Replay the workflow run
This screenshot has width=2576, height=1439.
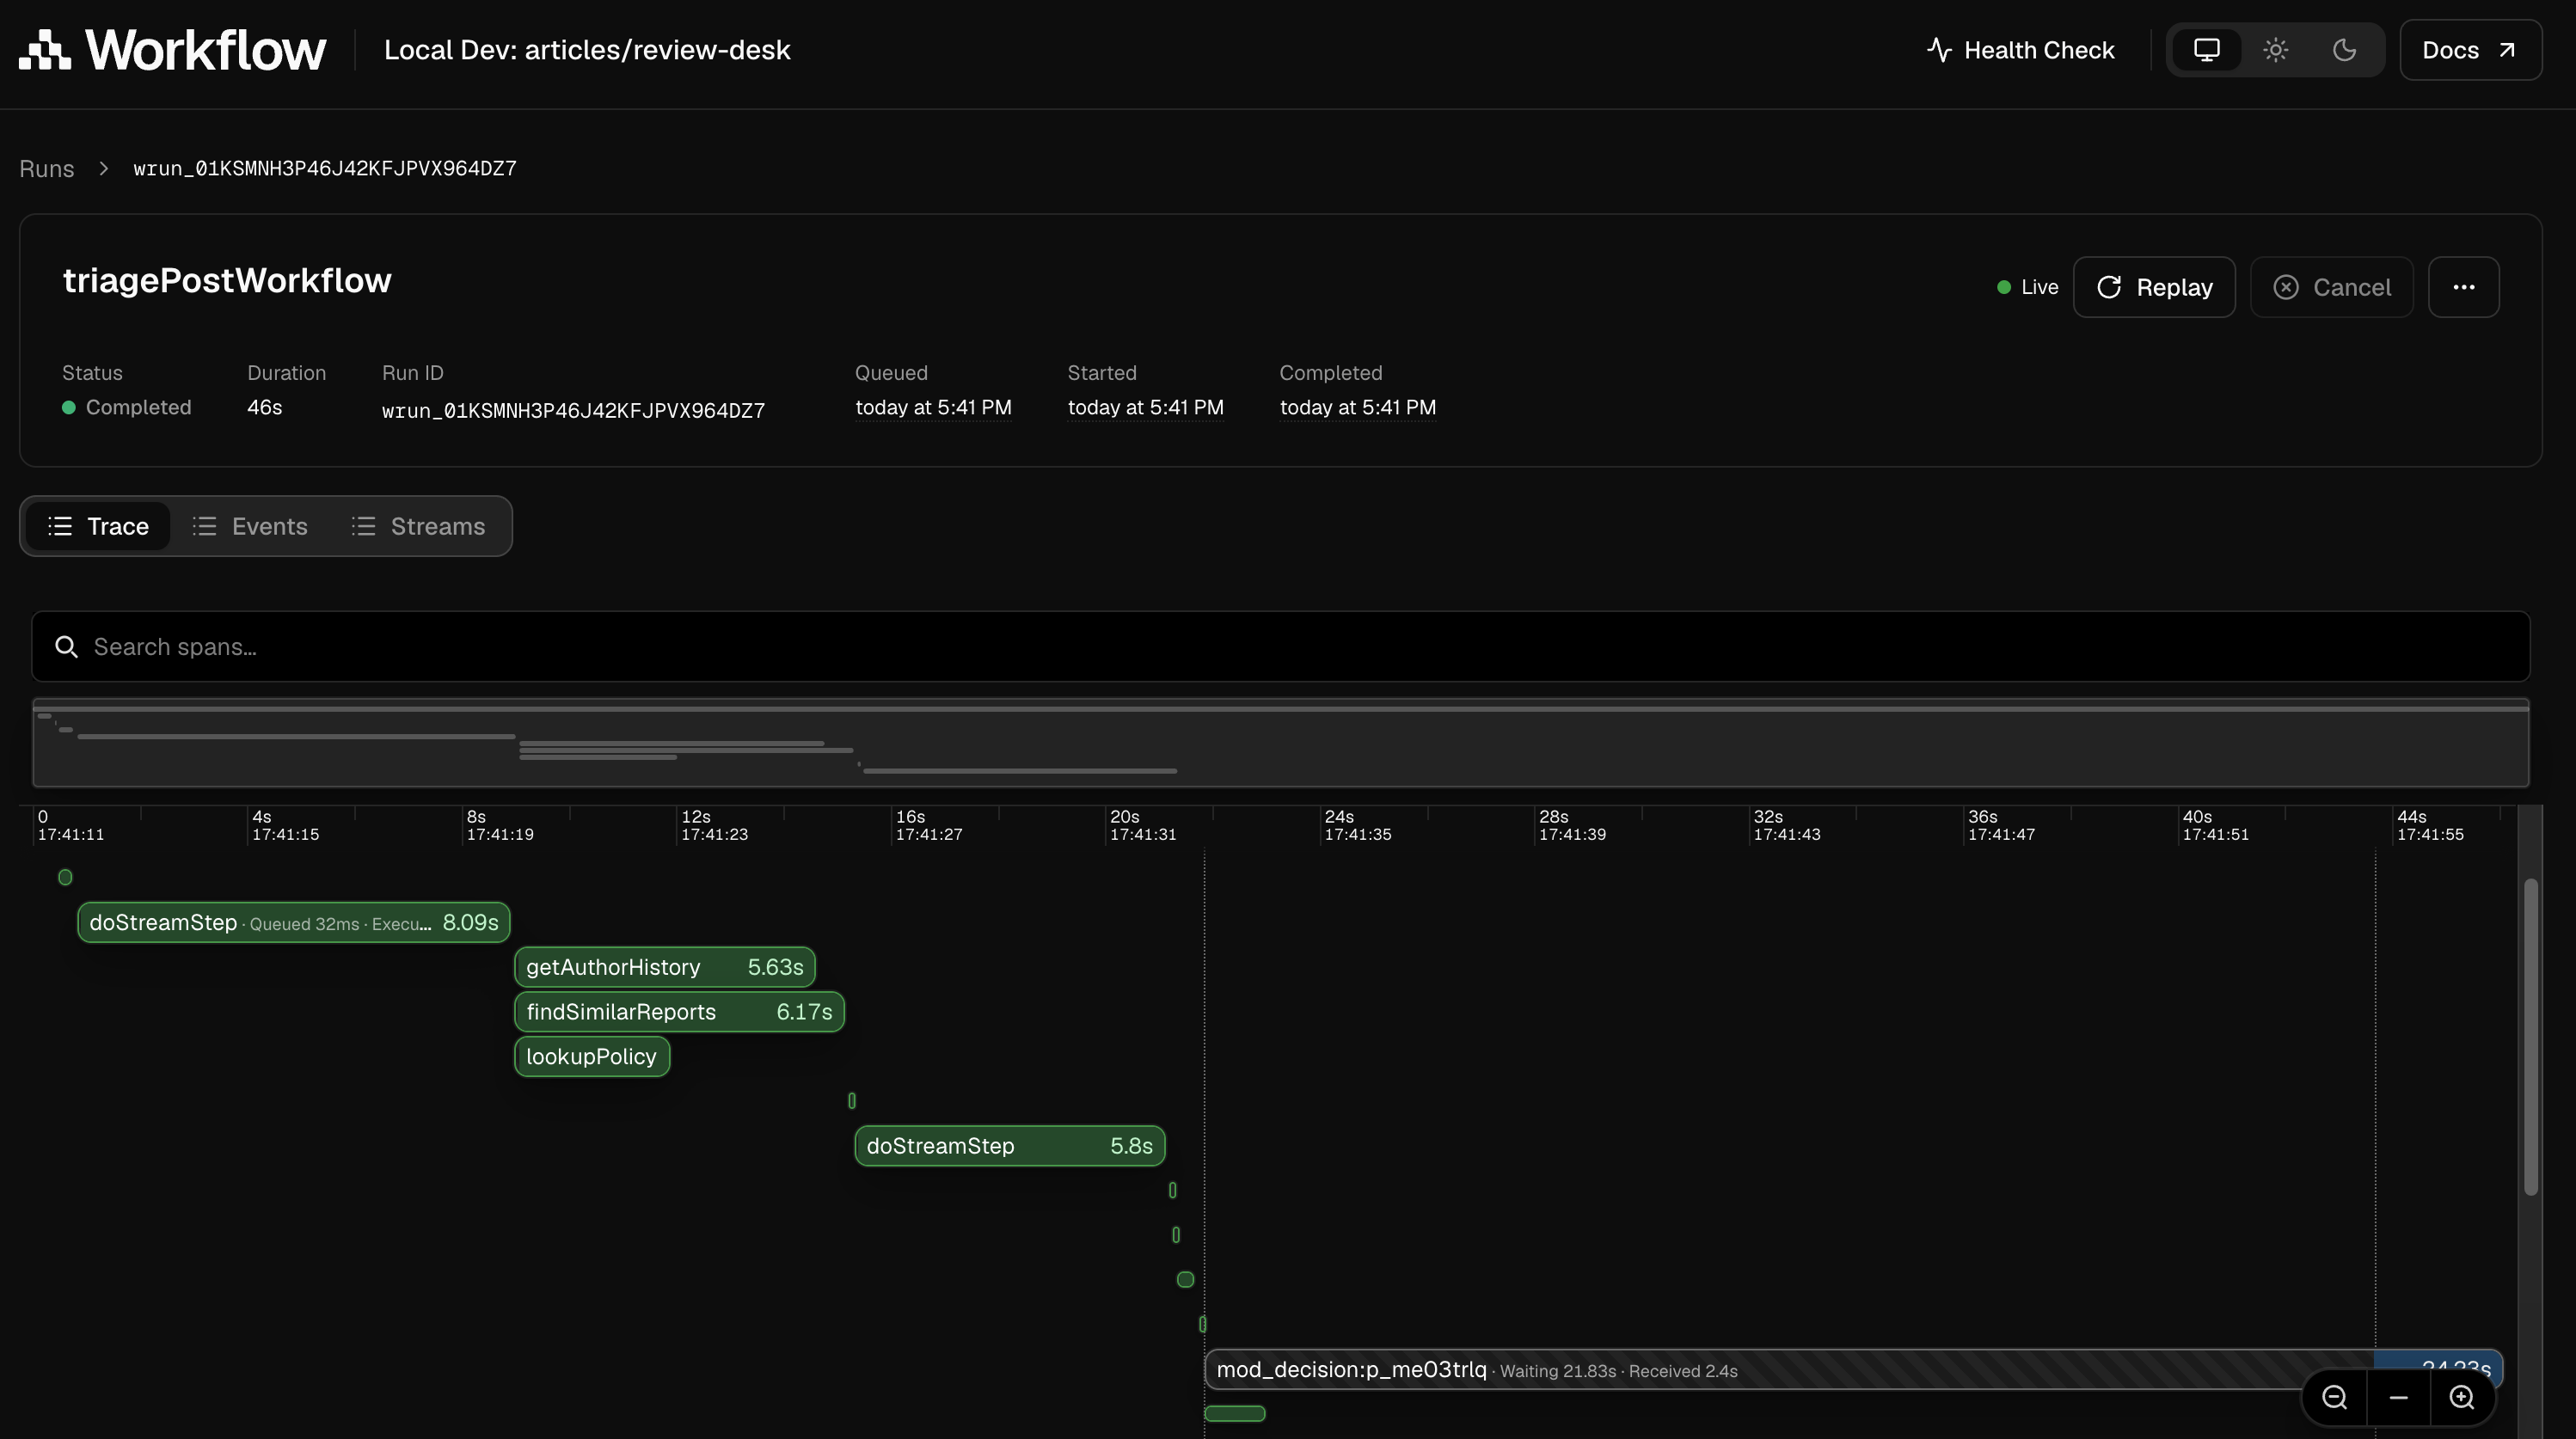coord(2154,287)
